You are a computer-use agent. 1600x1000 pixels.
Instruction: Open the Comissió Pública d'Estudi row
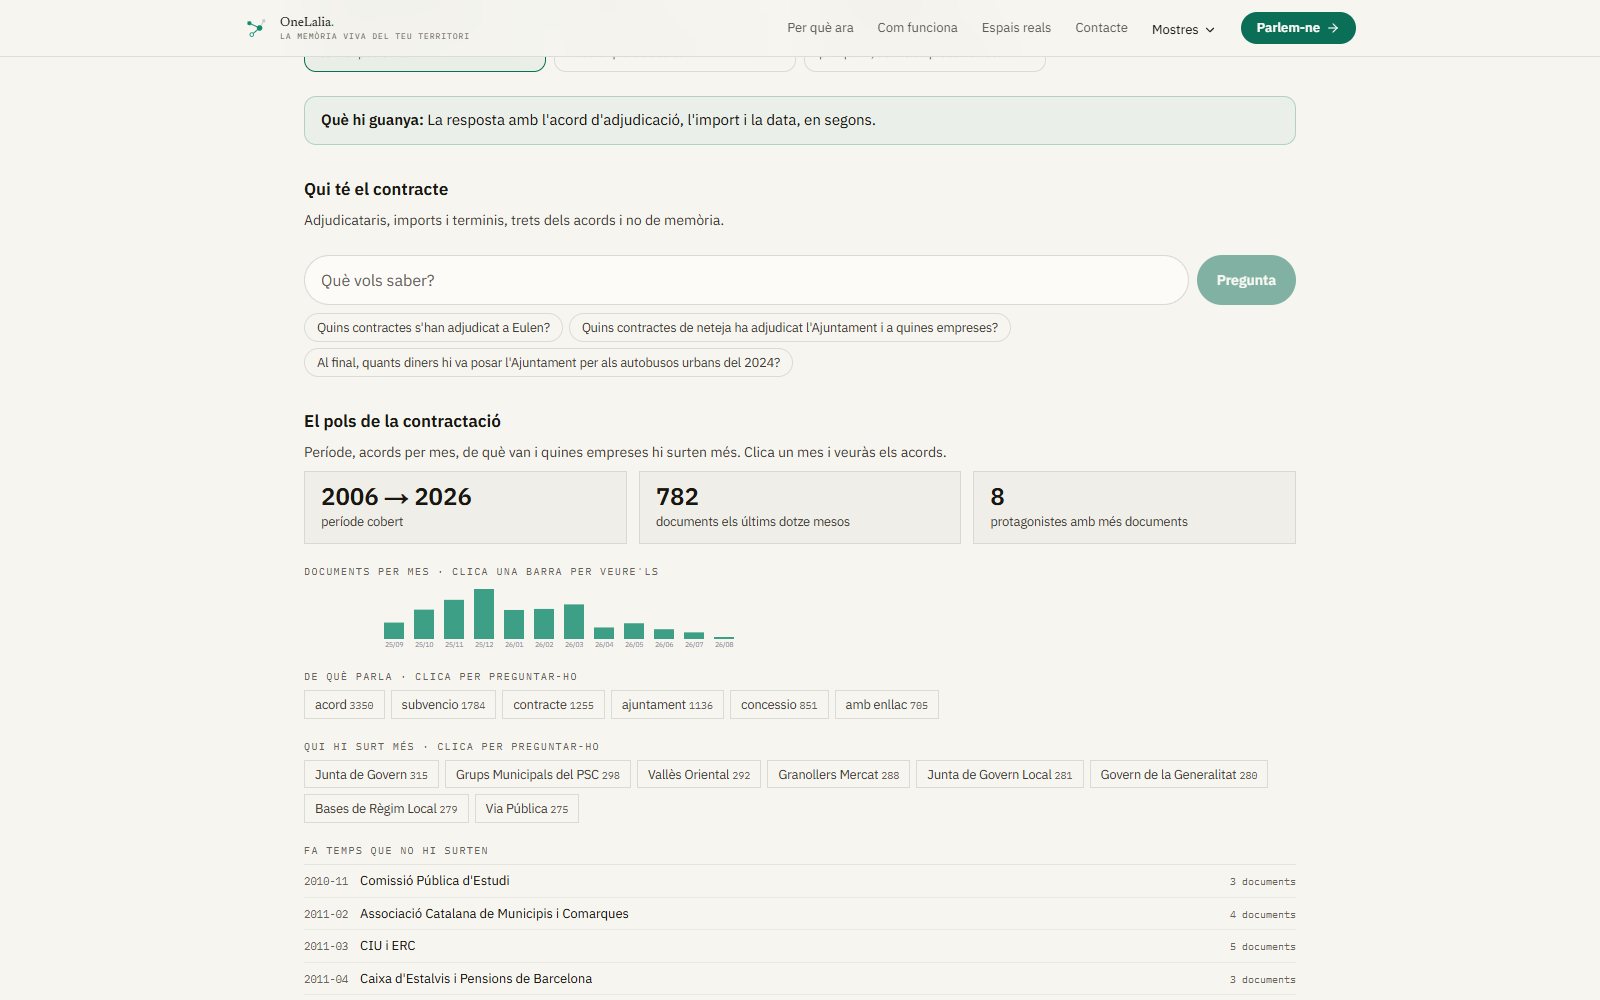coord(800,881)
